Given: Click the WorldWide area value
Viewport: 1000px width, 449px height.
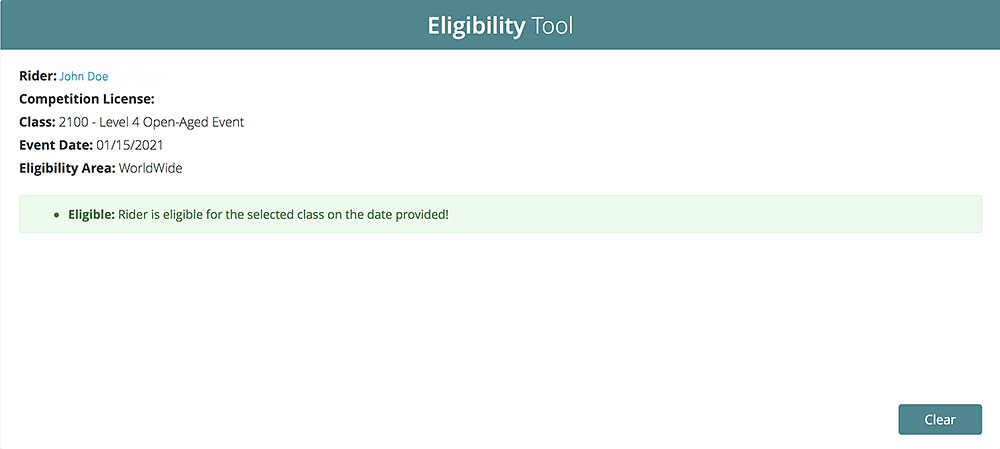Looking at the screenshot, I should point(150,168).
